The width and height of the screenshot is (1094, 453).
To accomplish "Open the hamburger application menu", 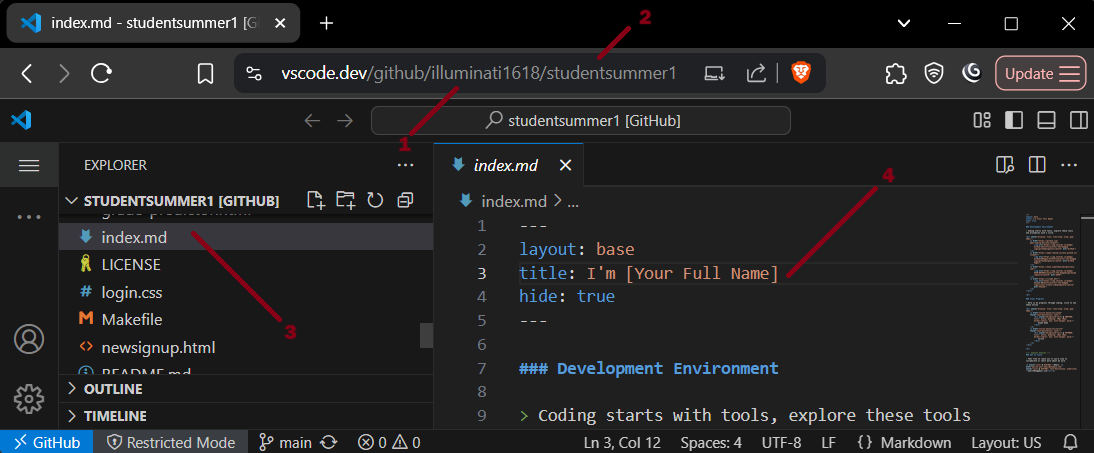I will 29,165.
